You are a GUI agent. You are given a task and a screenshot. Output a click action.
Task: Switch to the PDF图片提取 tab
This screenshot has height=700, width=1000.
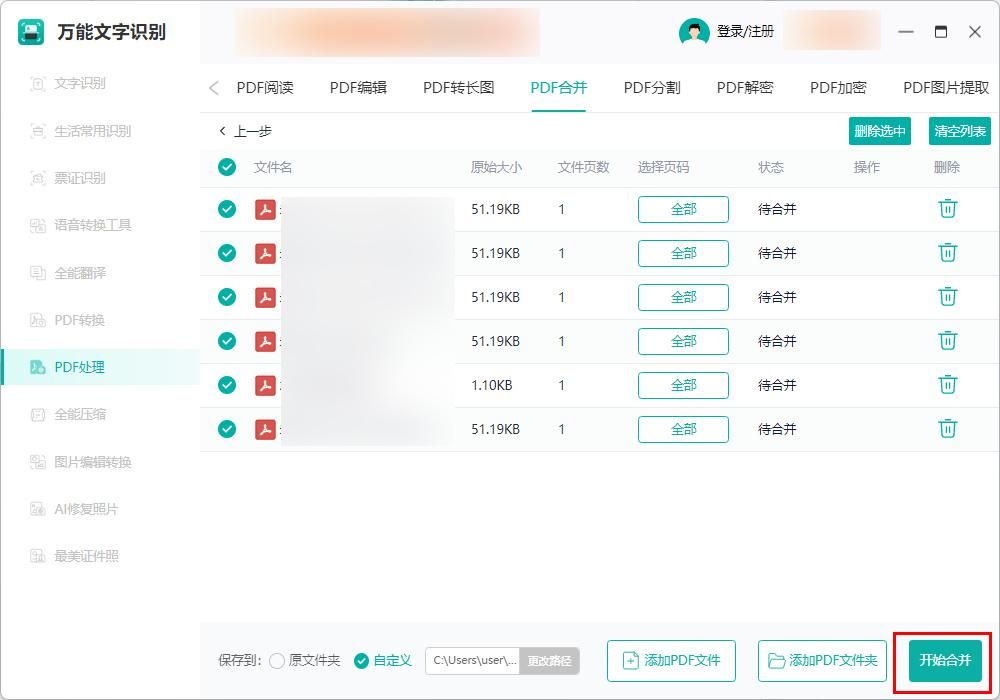point(946,87)
